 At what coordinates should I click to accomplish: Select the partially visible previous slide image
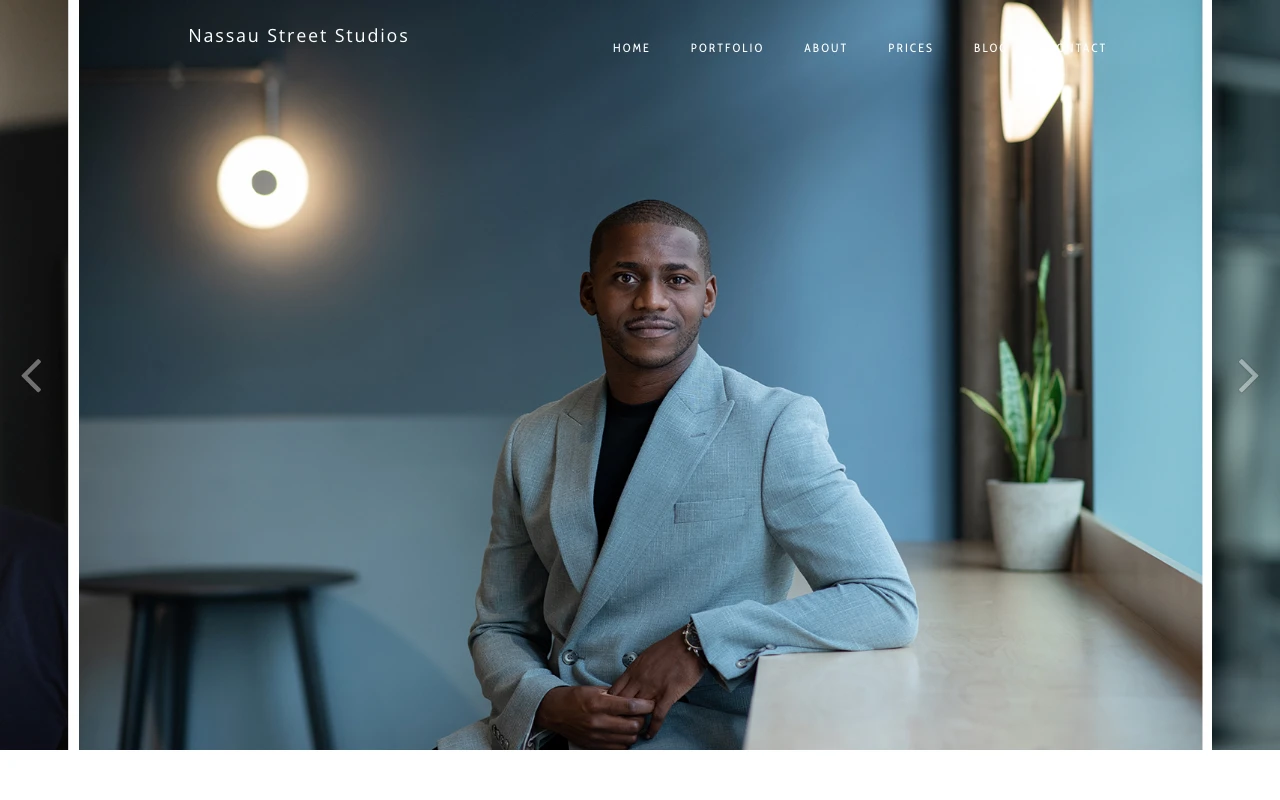tap(34, 375)
